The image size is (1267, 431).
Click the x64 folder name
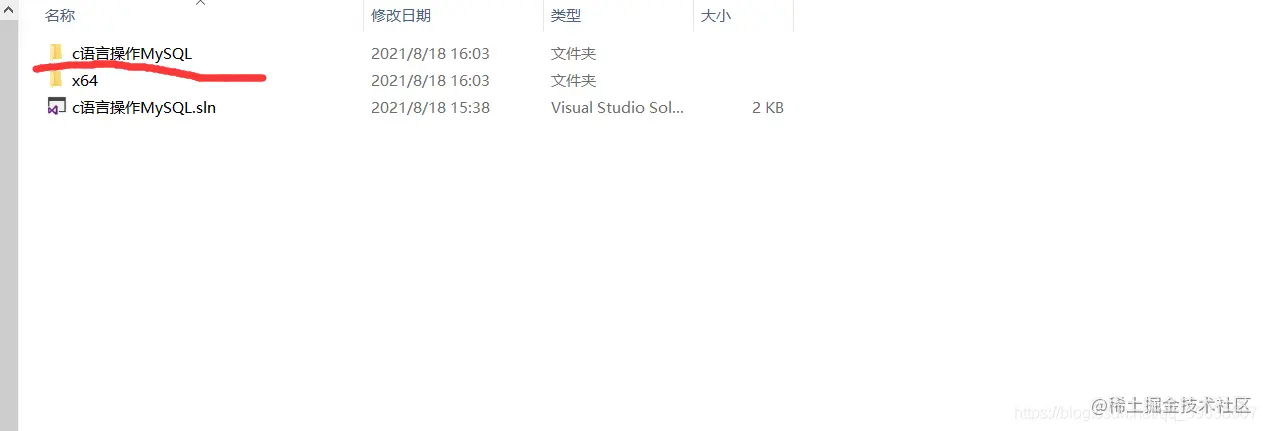click(85, 80)
